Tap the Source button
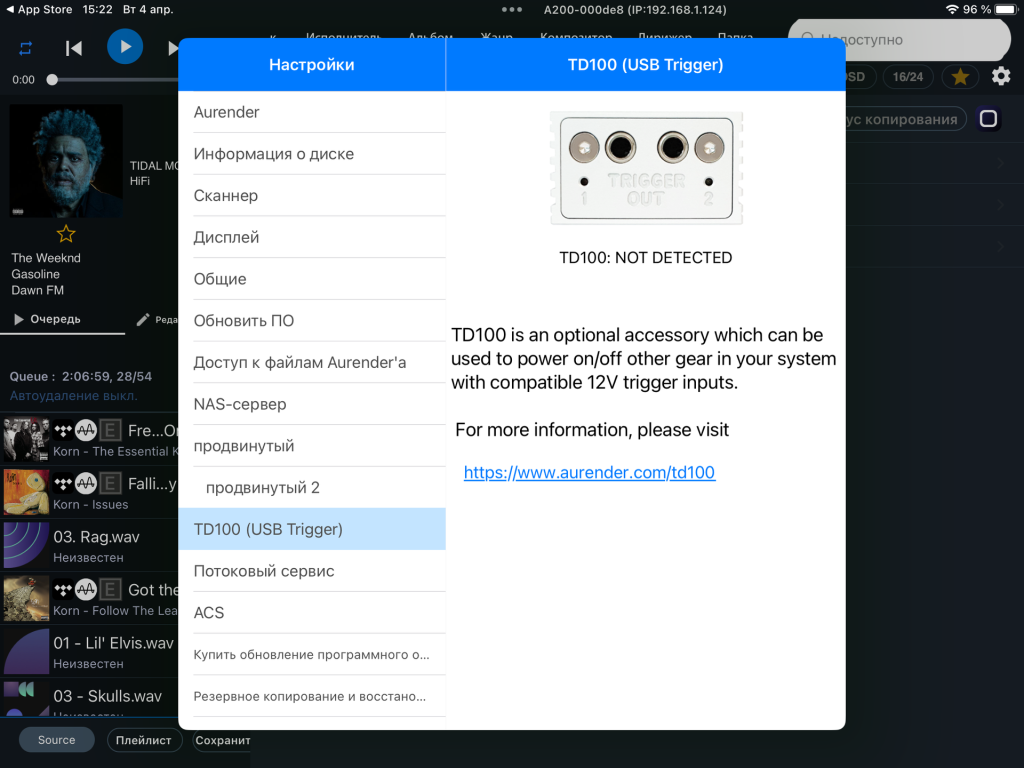 pyautogui.click(x=56, y=740)
